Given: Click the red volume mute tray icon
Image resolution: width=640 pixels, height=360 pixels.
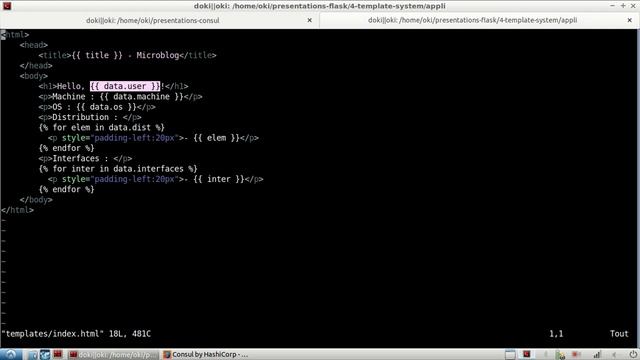Looking at the screenshot, I should [576, 355].
